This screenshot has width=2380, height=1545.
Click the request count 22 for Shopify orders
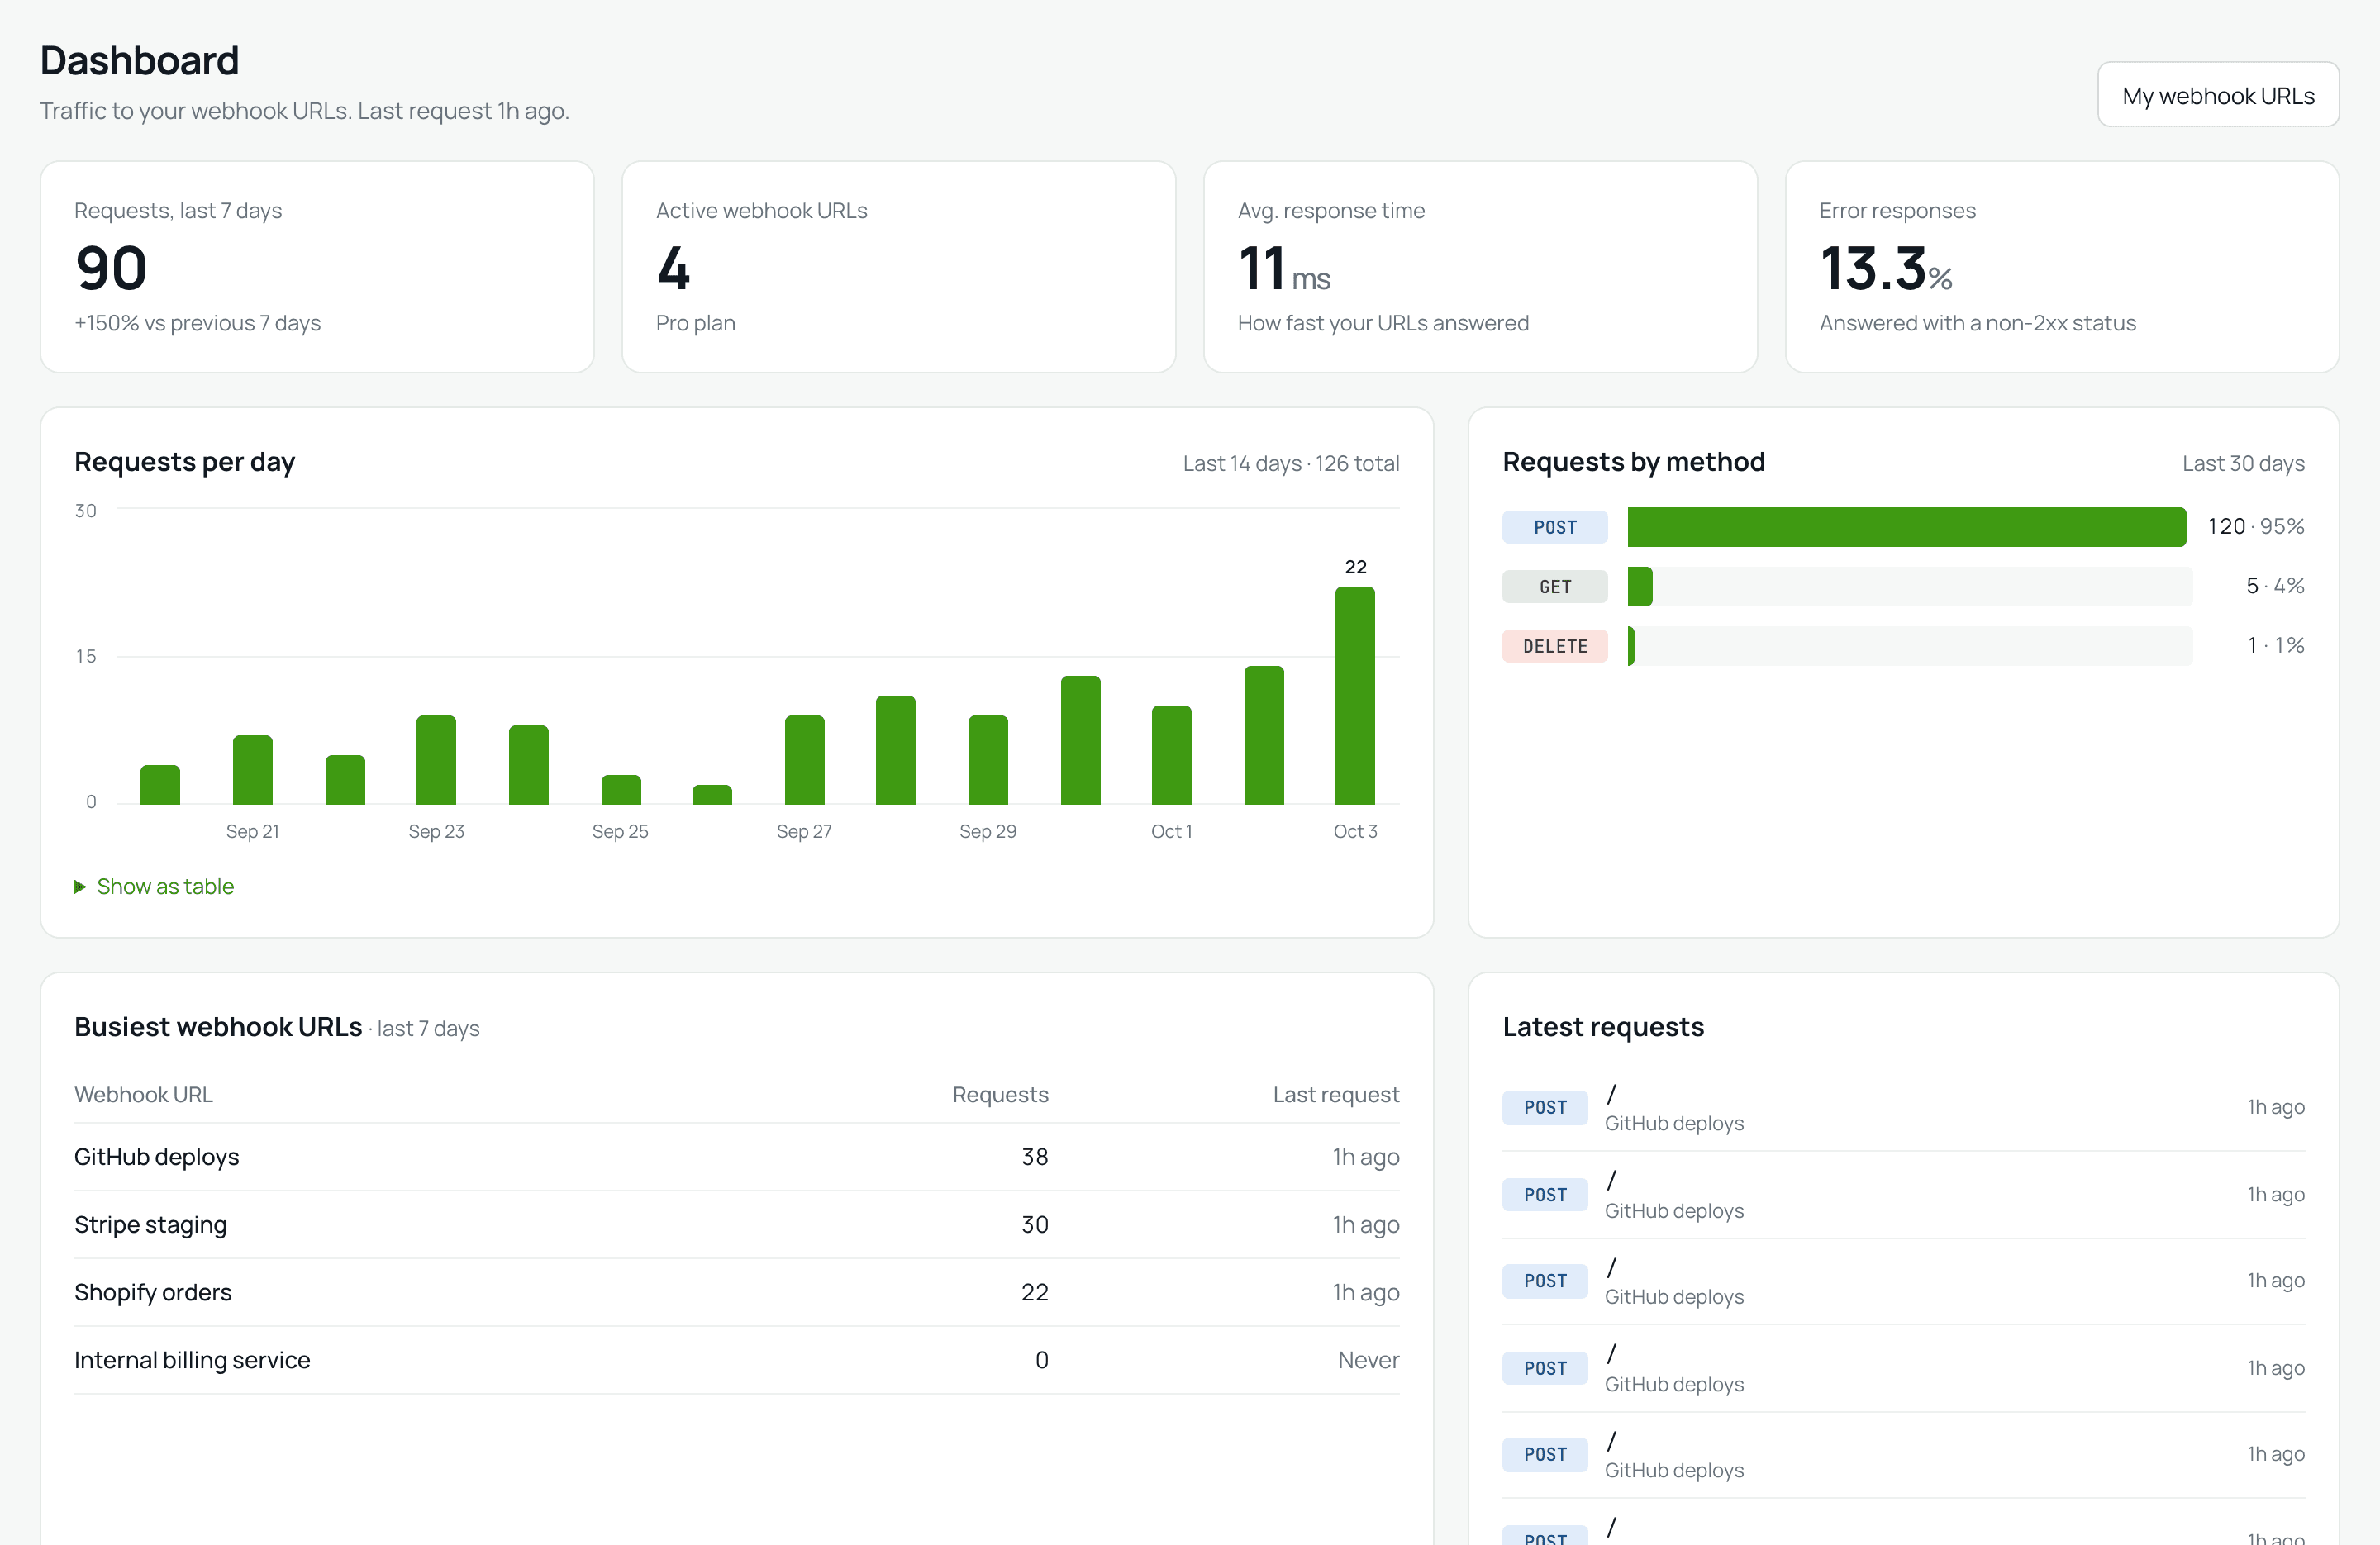click(x=1034, y=1292)
